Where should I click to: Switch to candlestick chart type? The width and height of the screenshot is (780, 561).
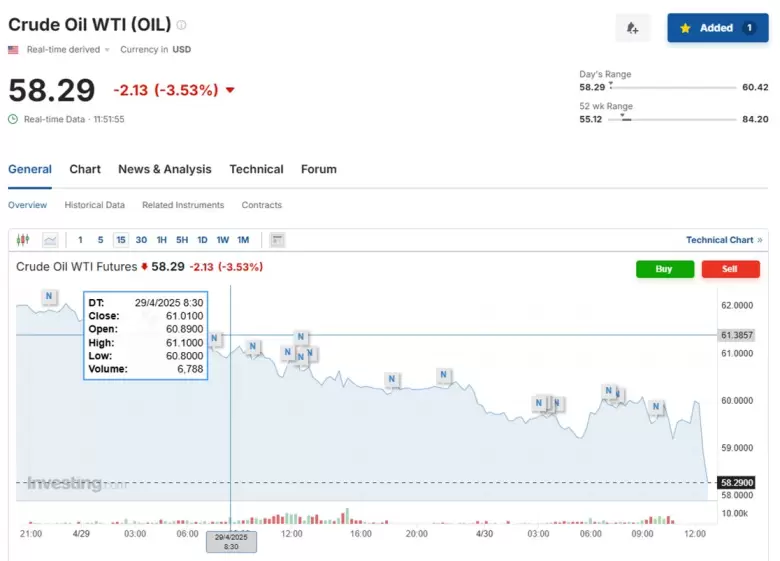pyautogui.click(x=23, y=240)
